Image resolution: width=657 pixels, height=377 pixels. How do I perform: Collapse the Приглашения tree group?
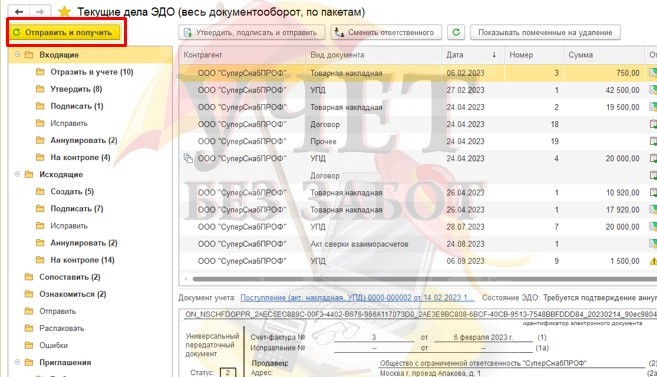[x=18, y=362]
